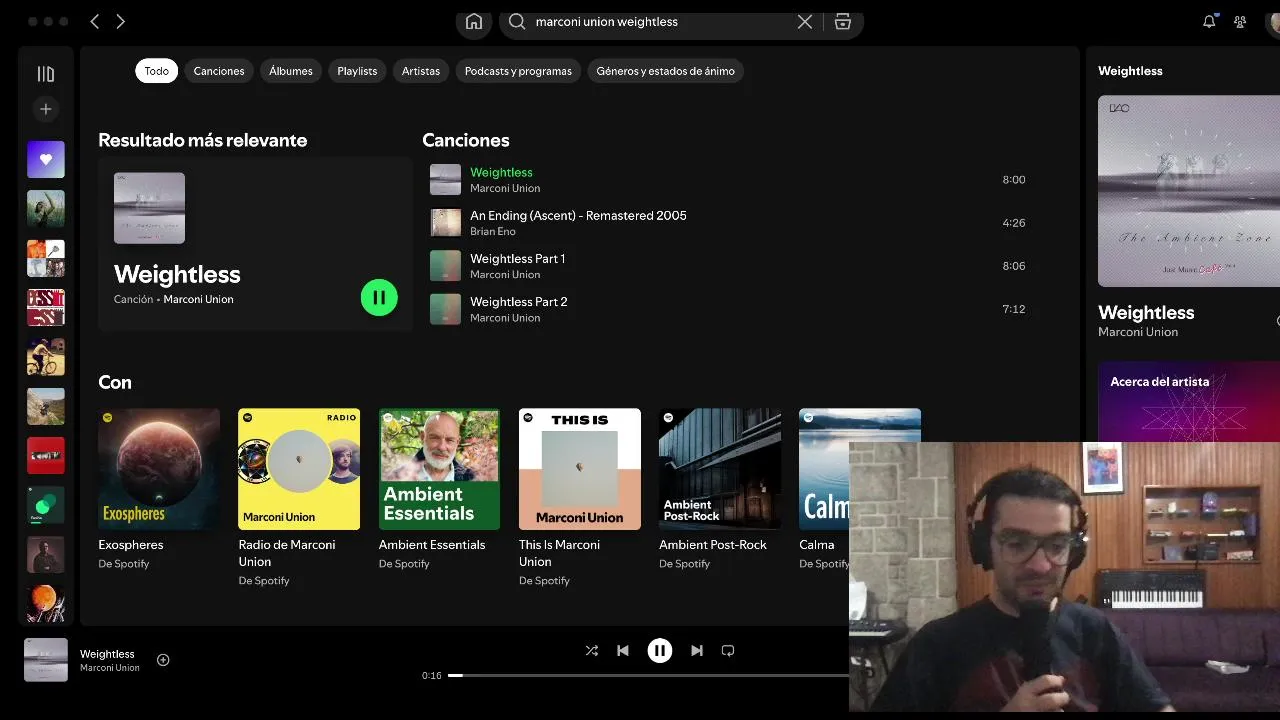
Task: Open the Home button
Action: (x=474, y=22)
